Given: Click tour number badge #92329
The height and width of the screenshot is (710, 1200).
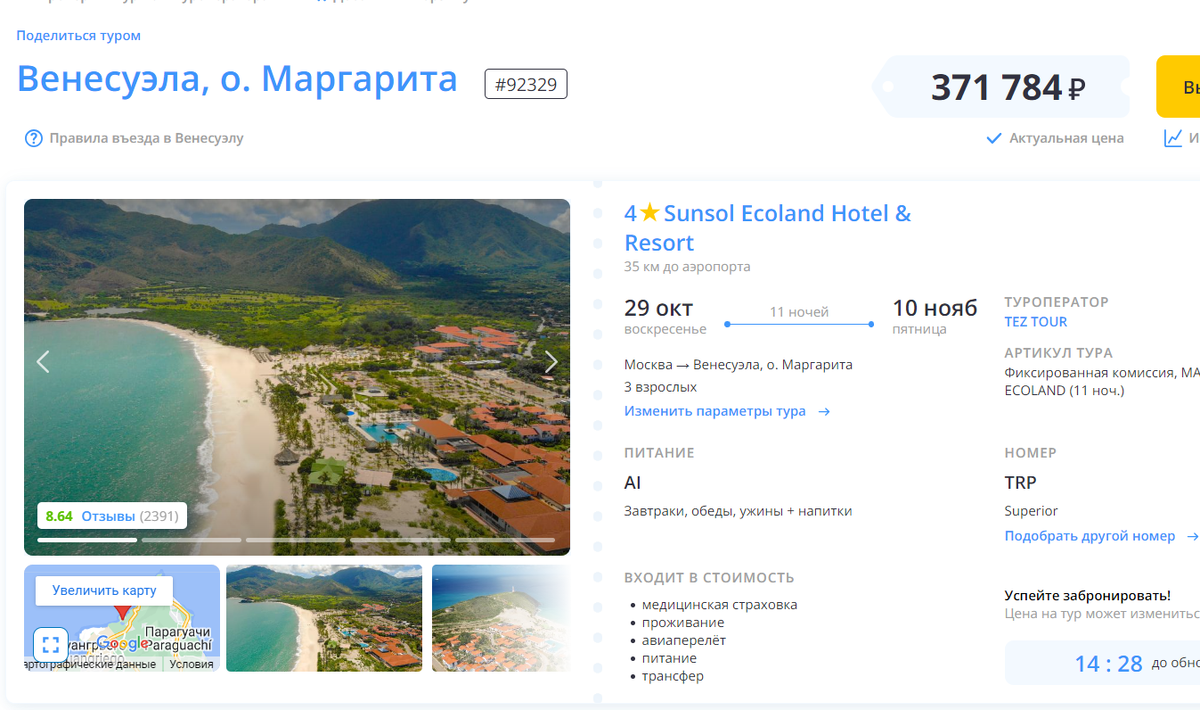Looking at the screenshot, I should [x=526, y=84].
